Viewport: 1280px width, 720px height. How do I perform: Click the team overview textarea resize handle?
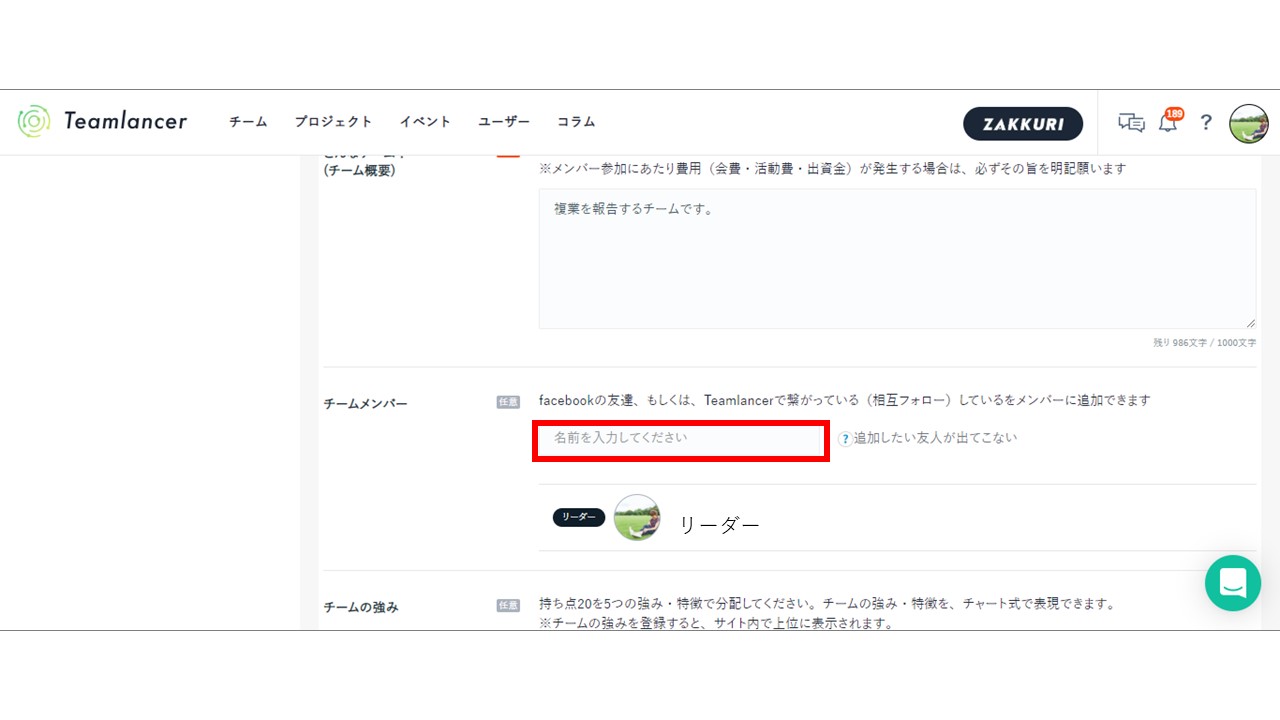click(1250, 323)
